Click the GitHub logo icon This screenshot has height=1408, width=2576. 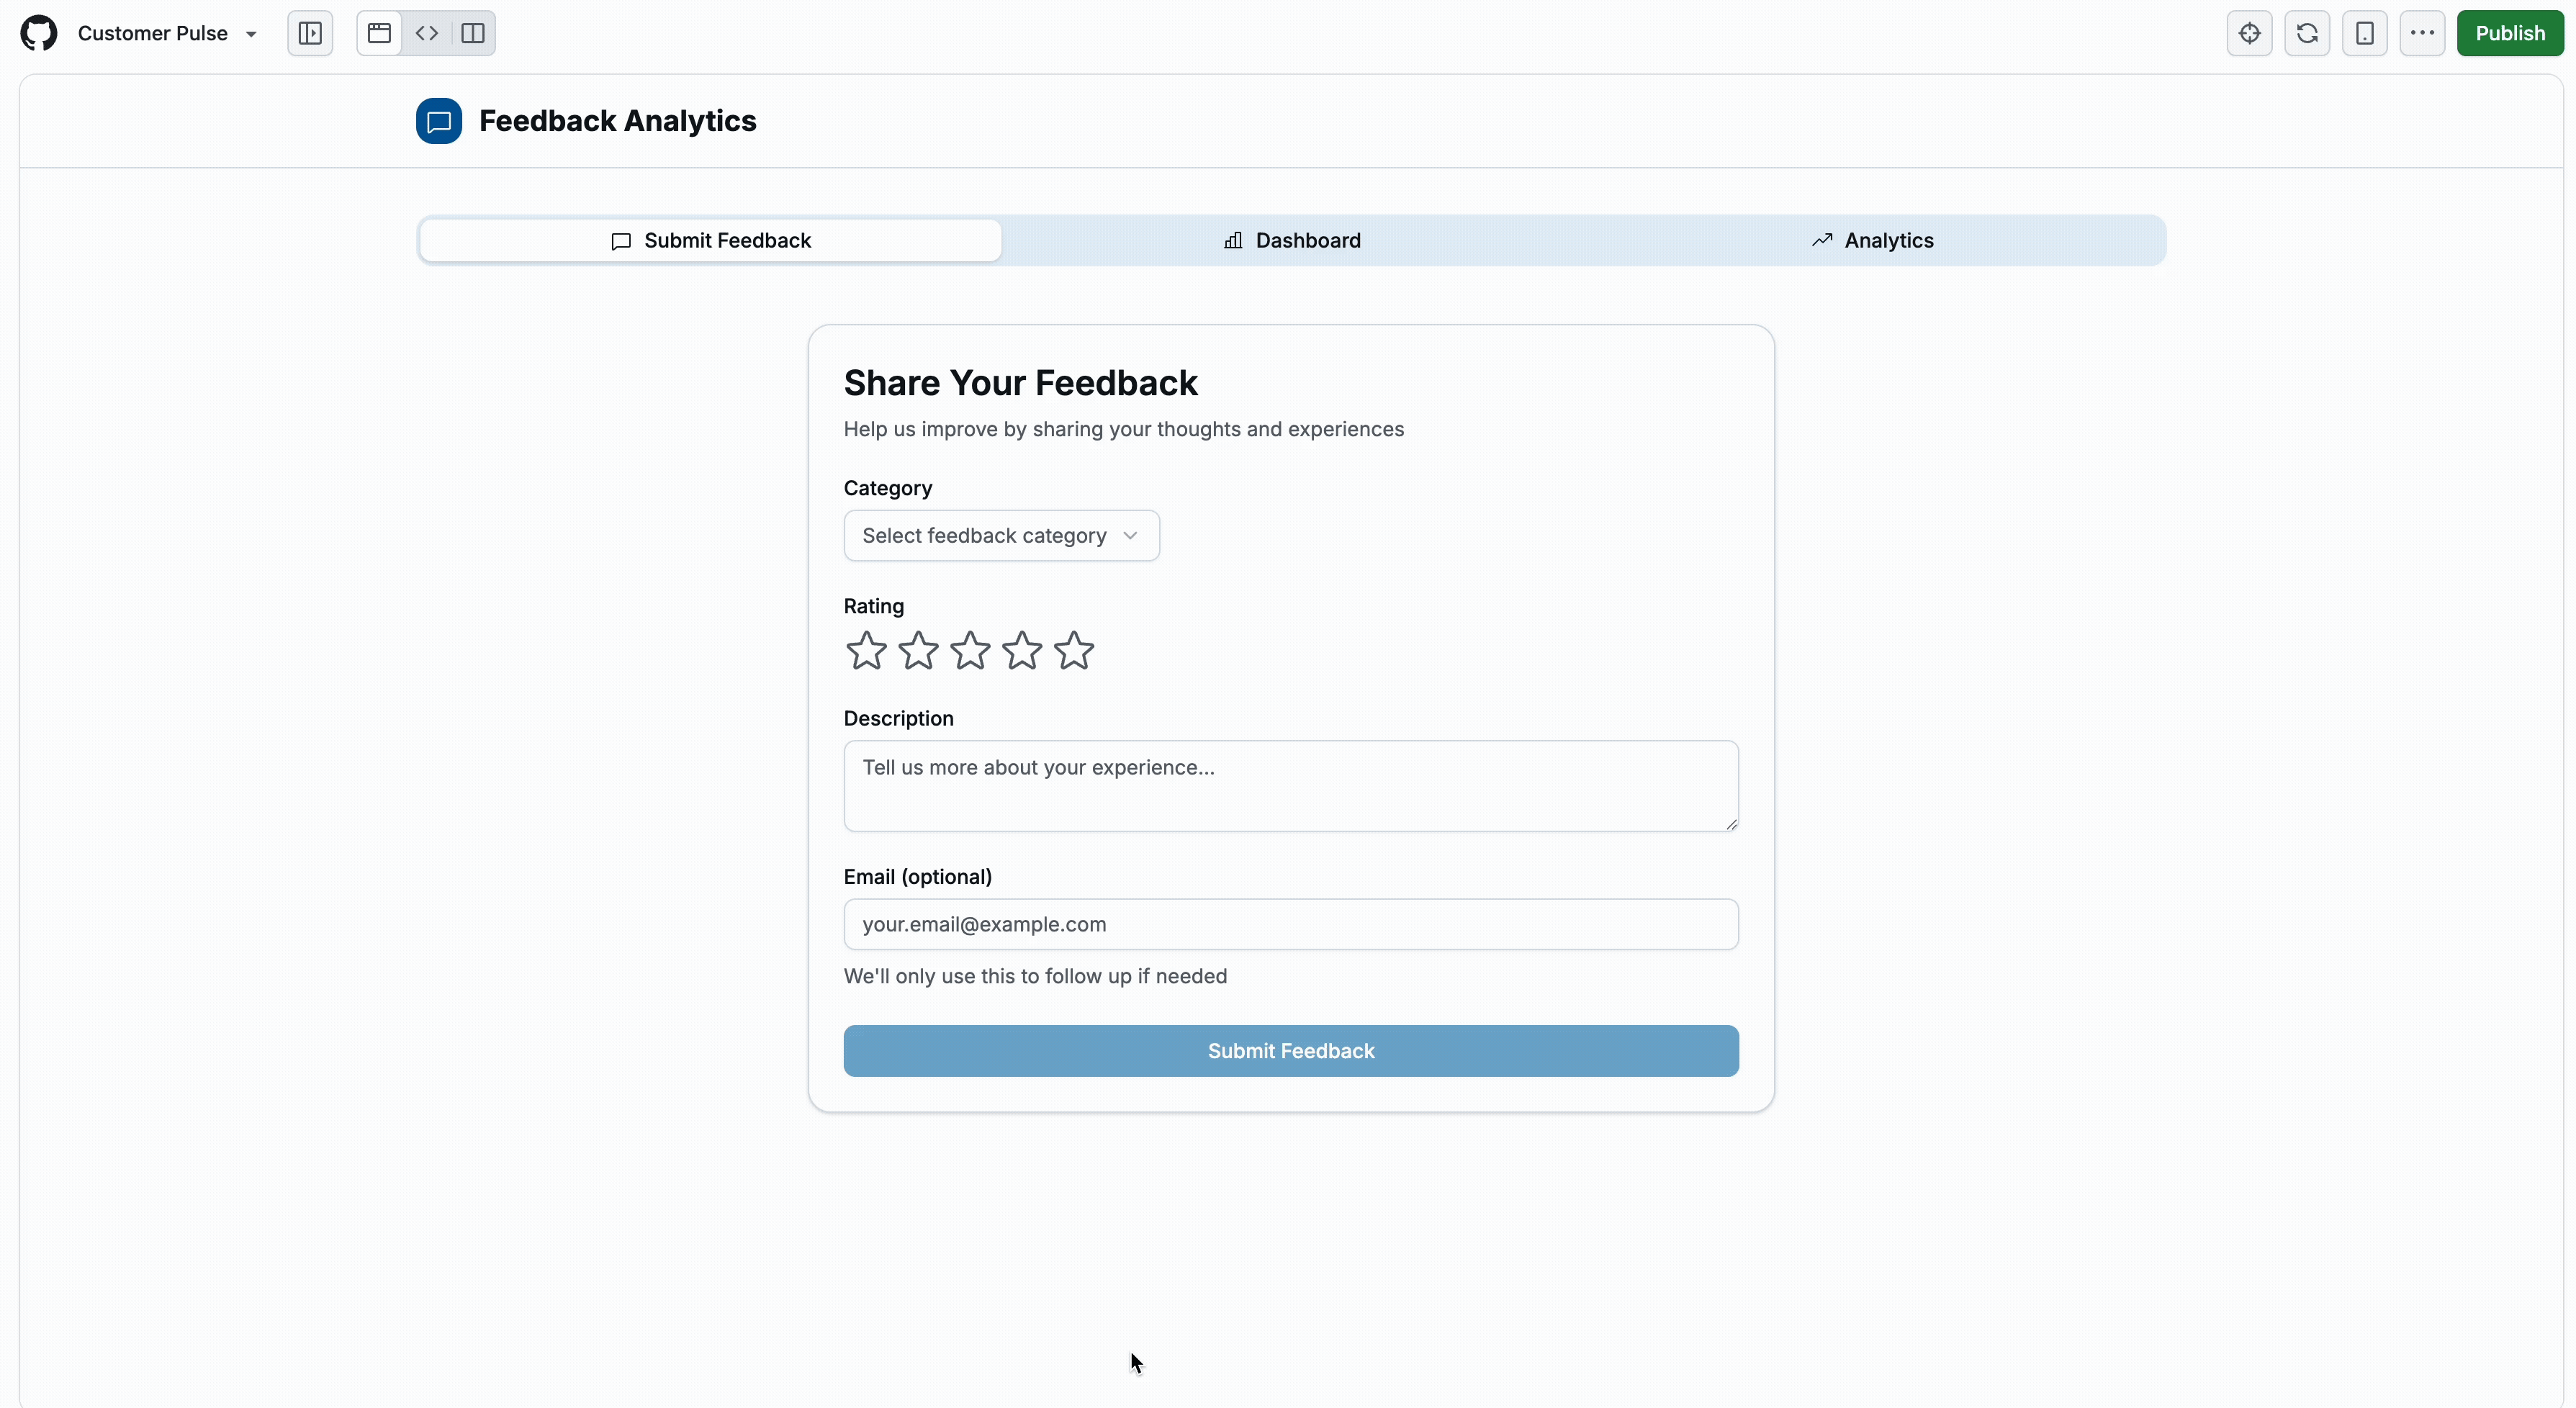tap(38, 33)
